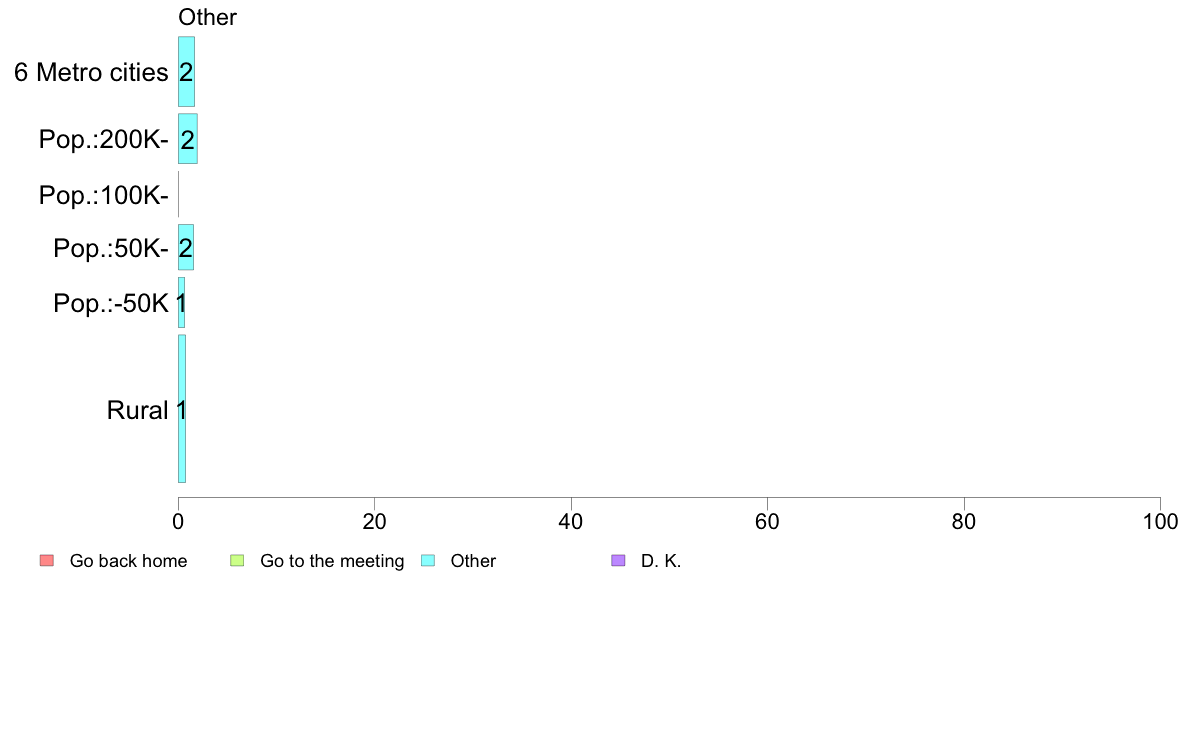
Task: Click the green Go to the meeting swatch
Action: tap(237, 561)
